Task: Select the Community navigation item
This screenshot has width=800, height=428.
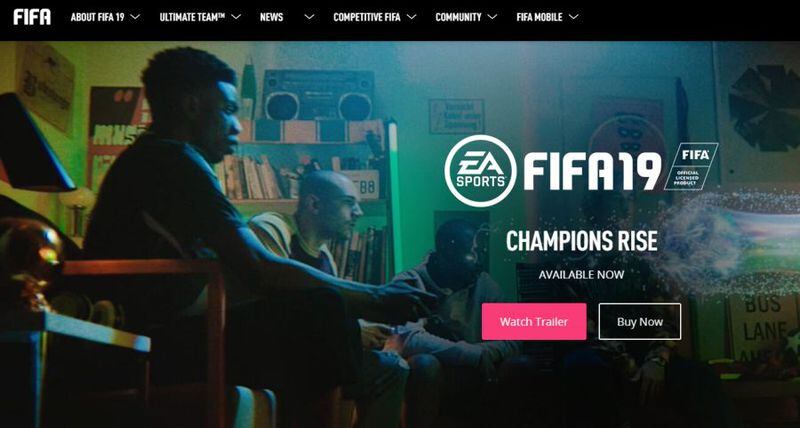Action: 458,17
